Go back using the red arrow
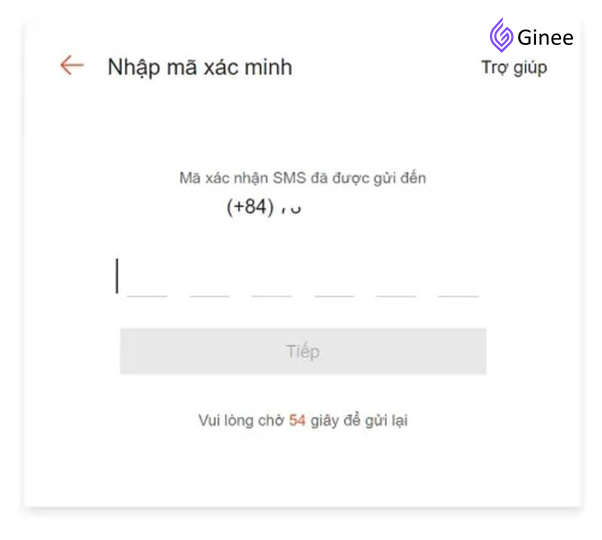This screenshot has height=540, width=602. pos(72,65)
